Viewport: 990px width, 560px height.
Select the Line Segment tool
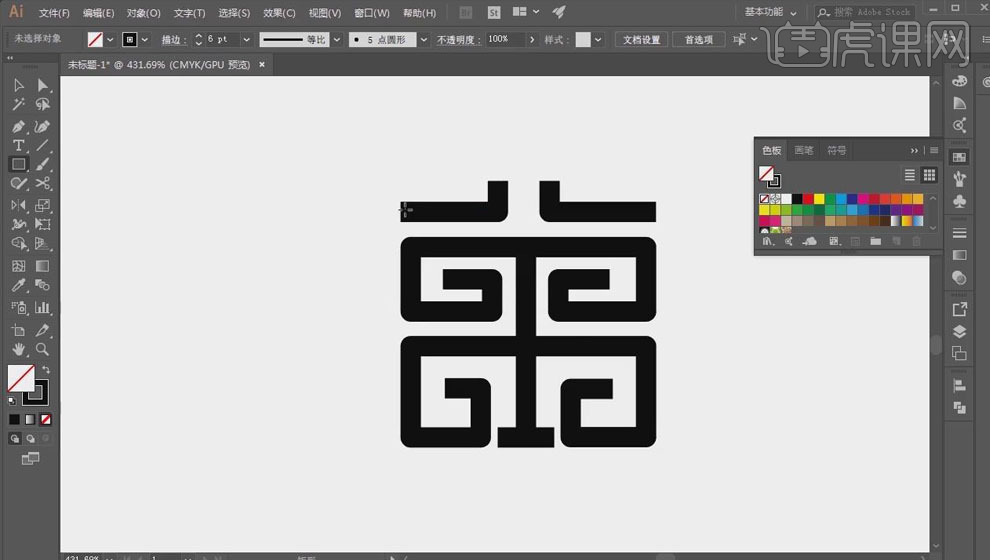click(x=42, y=145)
